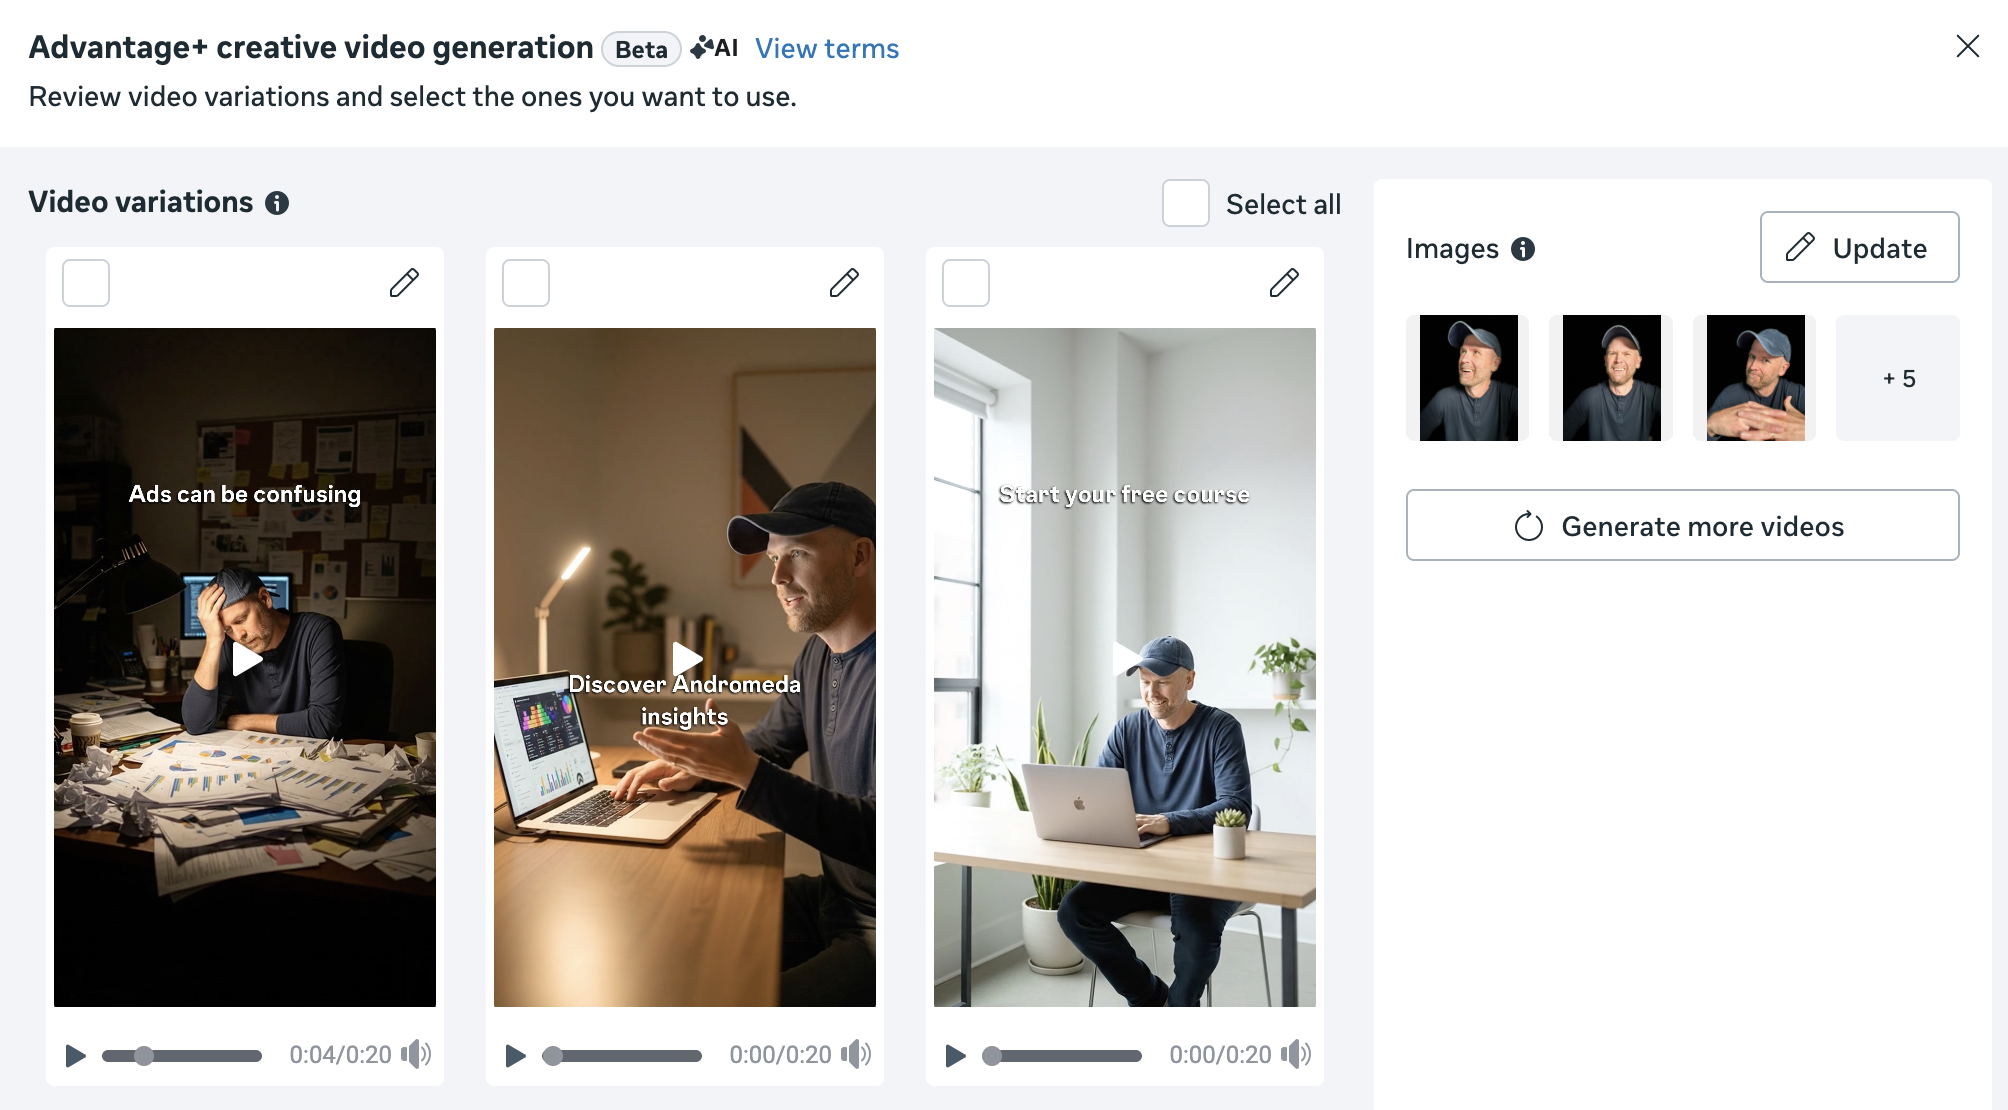Play the 'Start your free course' video using the center overlay

[1125, 658]
